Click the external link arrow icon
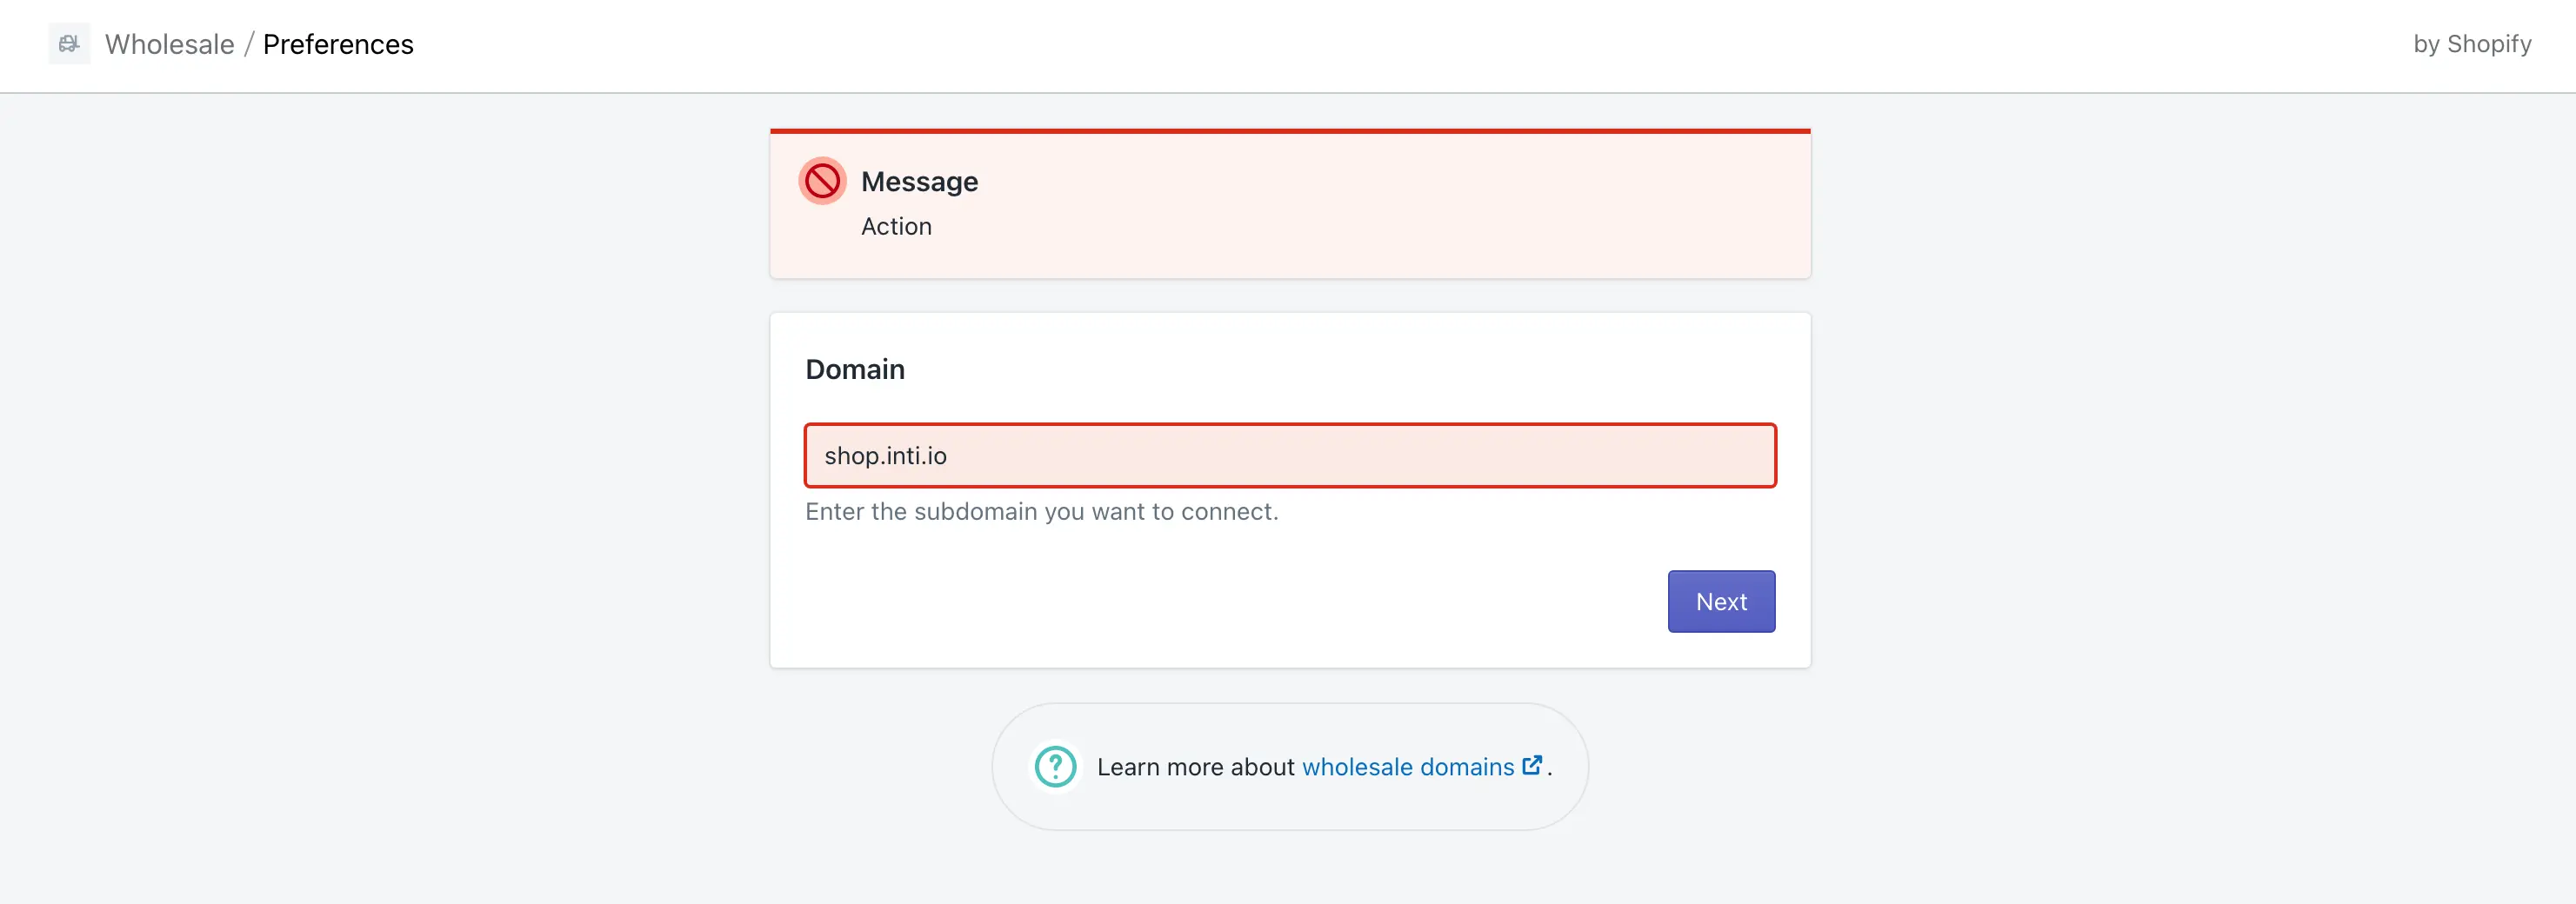 (x=1531, y=765)
